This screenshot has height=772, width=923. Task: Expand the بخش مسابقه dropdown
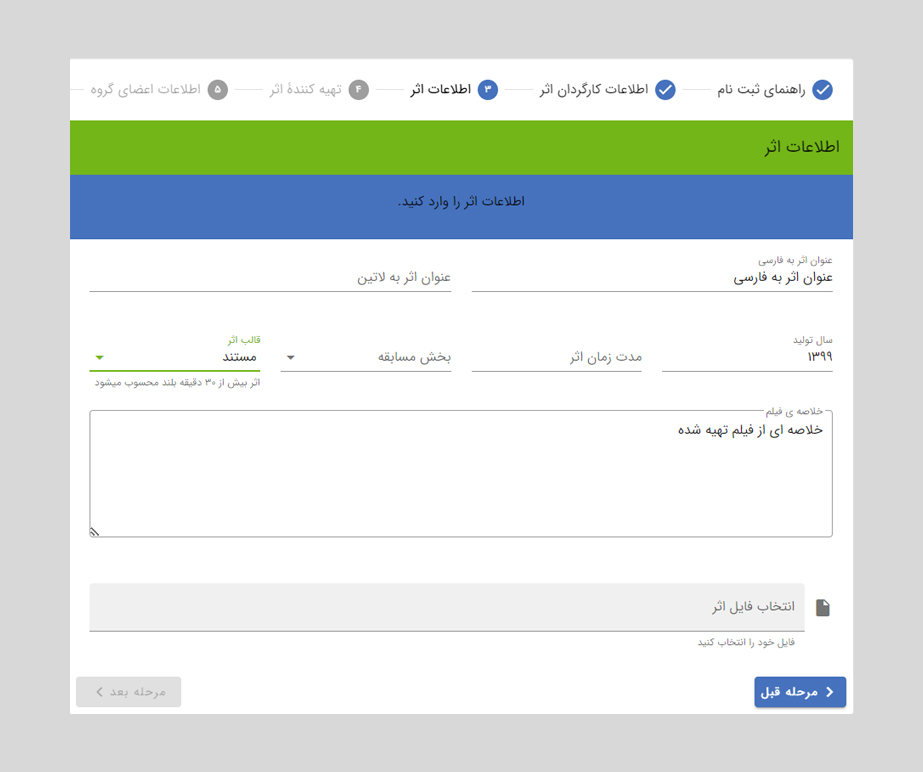click(290, 357)
